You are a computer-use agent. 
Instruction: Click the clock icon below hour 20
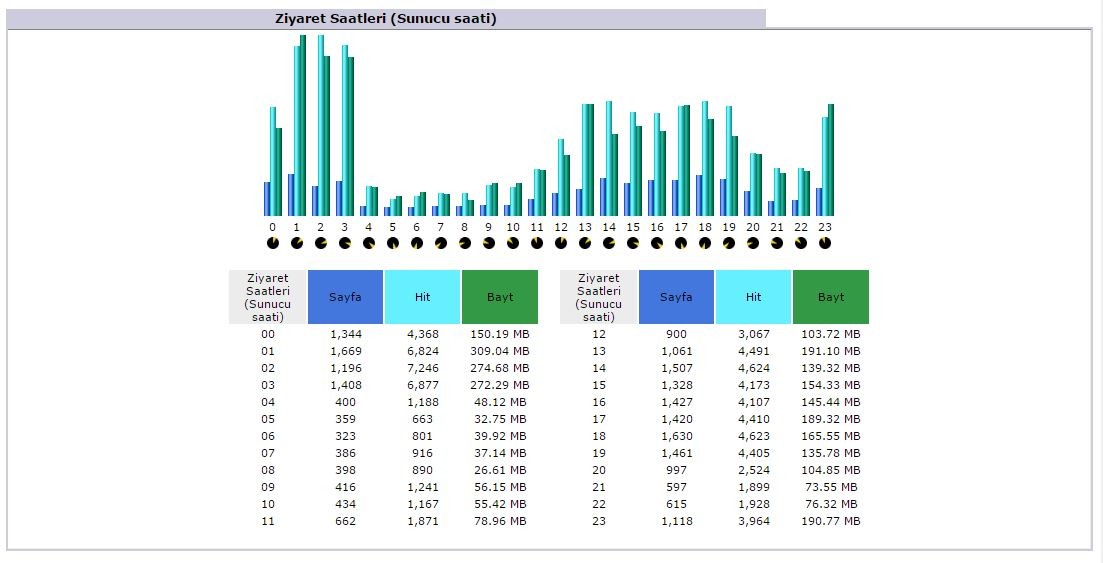coord(753,243)
